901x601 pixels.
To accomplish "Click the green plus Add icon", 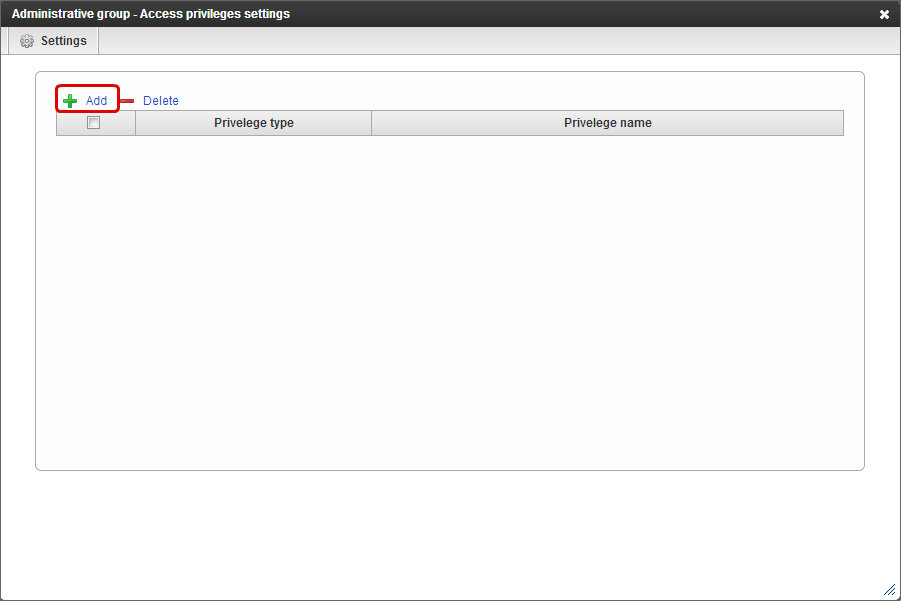I will (70, 101).
